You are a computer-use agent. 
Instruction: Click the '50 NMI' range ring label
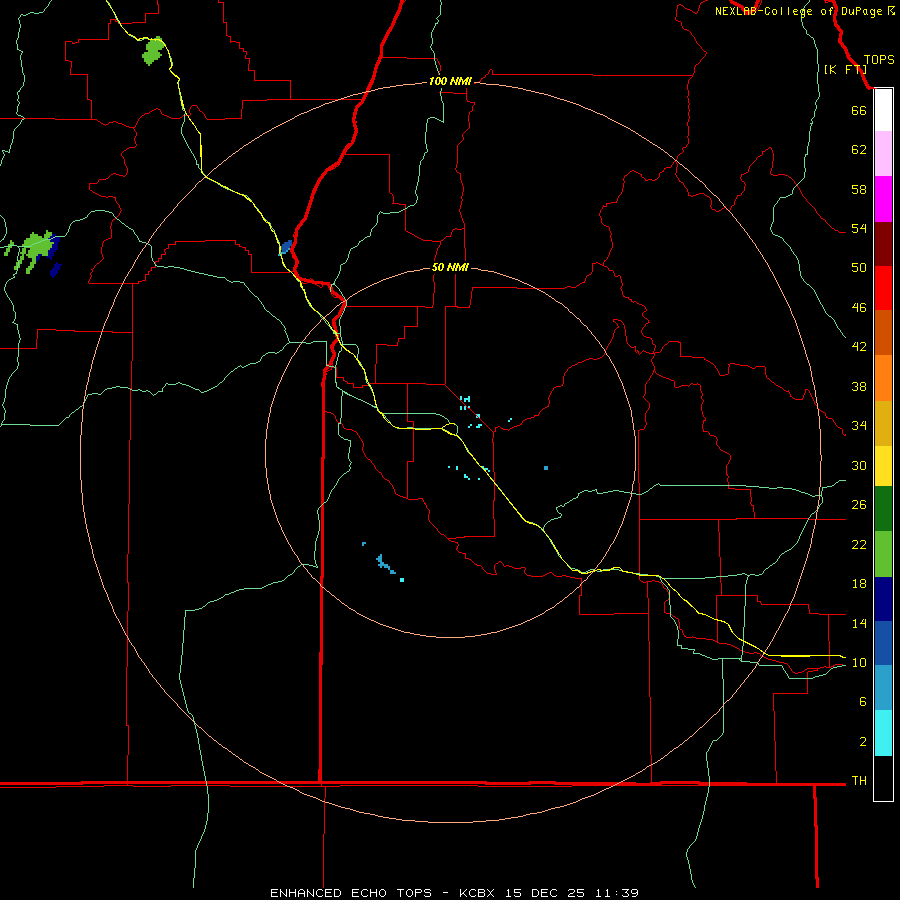coord(450,267)
